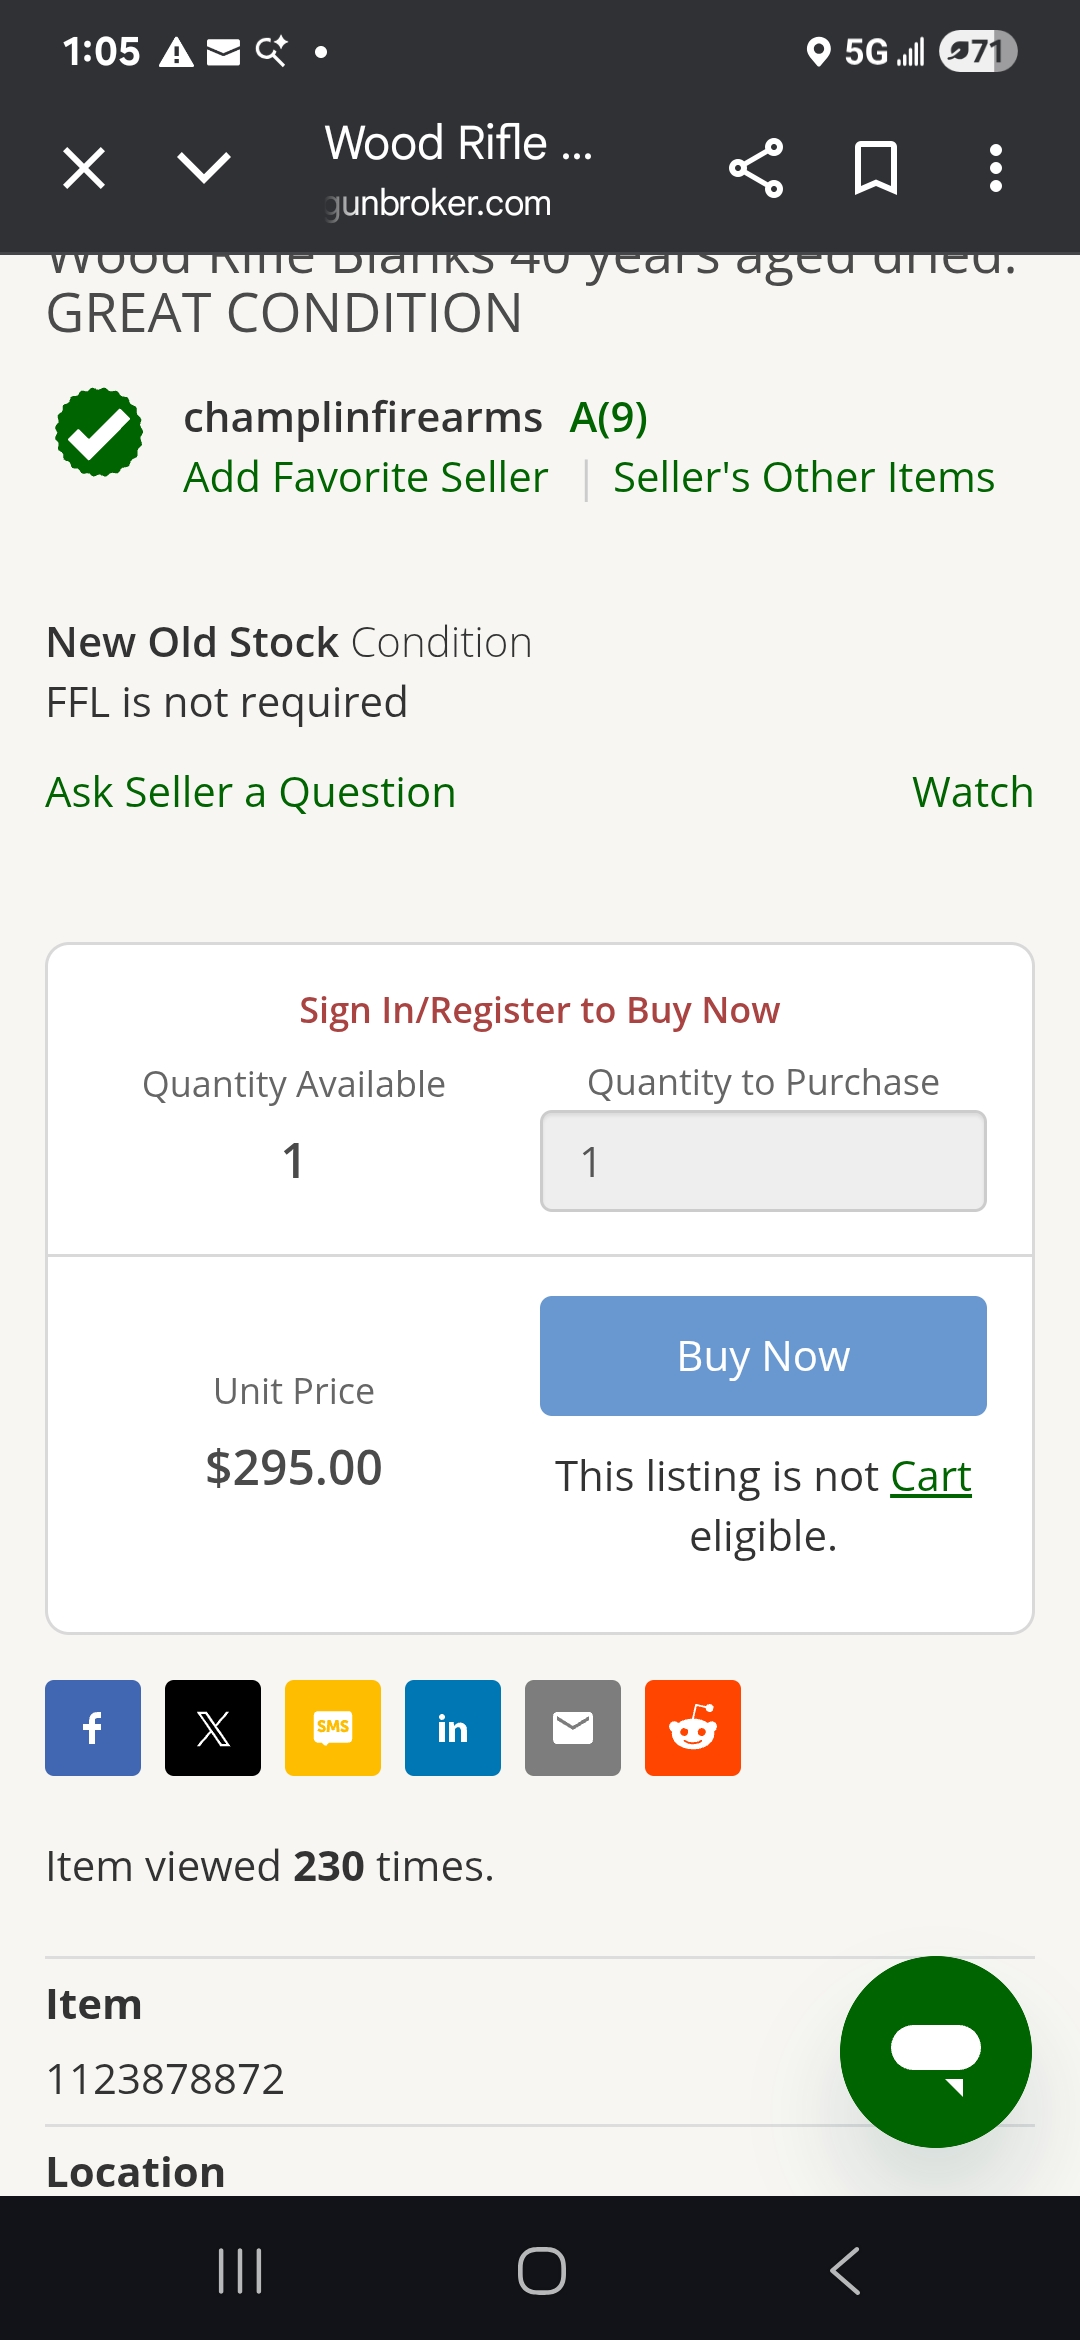This screenshot has height=2340, width=1080.
Task: Share listing on LinkedIn
Action: [453, 1728]
